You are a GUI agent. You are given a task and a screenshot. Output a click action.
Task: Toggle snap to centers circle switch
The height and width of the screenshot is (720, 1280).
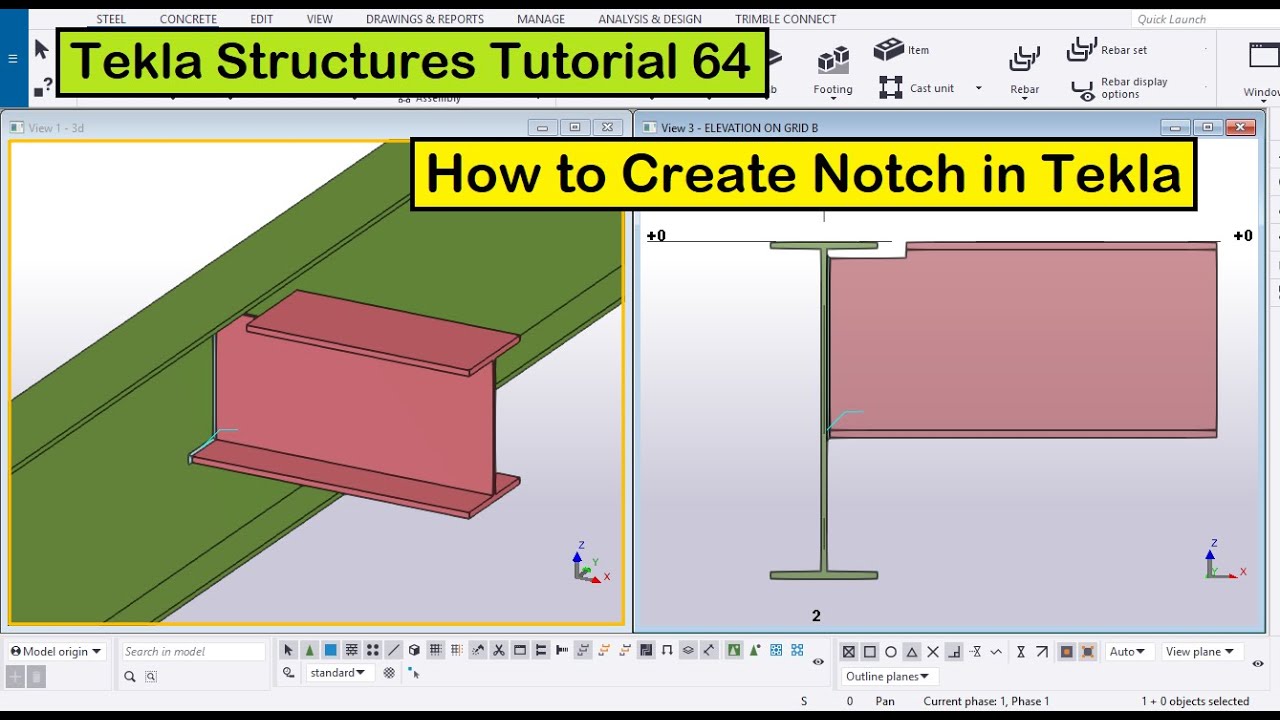click(891, 652)
